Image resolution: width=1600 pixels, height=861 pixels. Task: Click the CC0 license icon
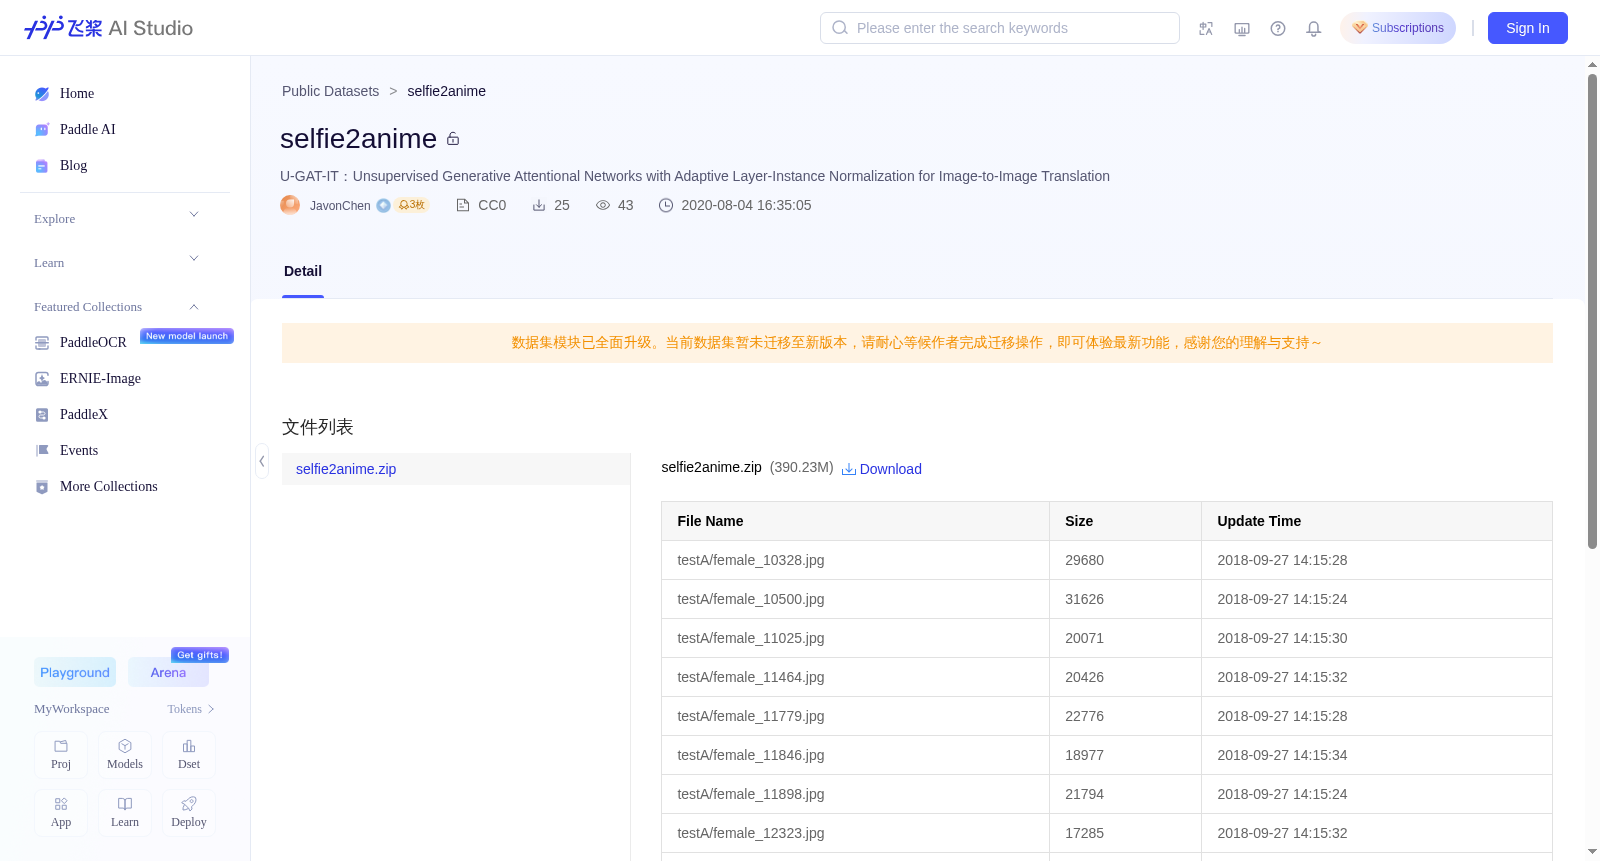(x=463, y=205)
